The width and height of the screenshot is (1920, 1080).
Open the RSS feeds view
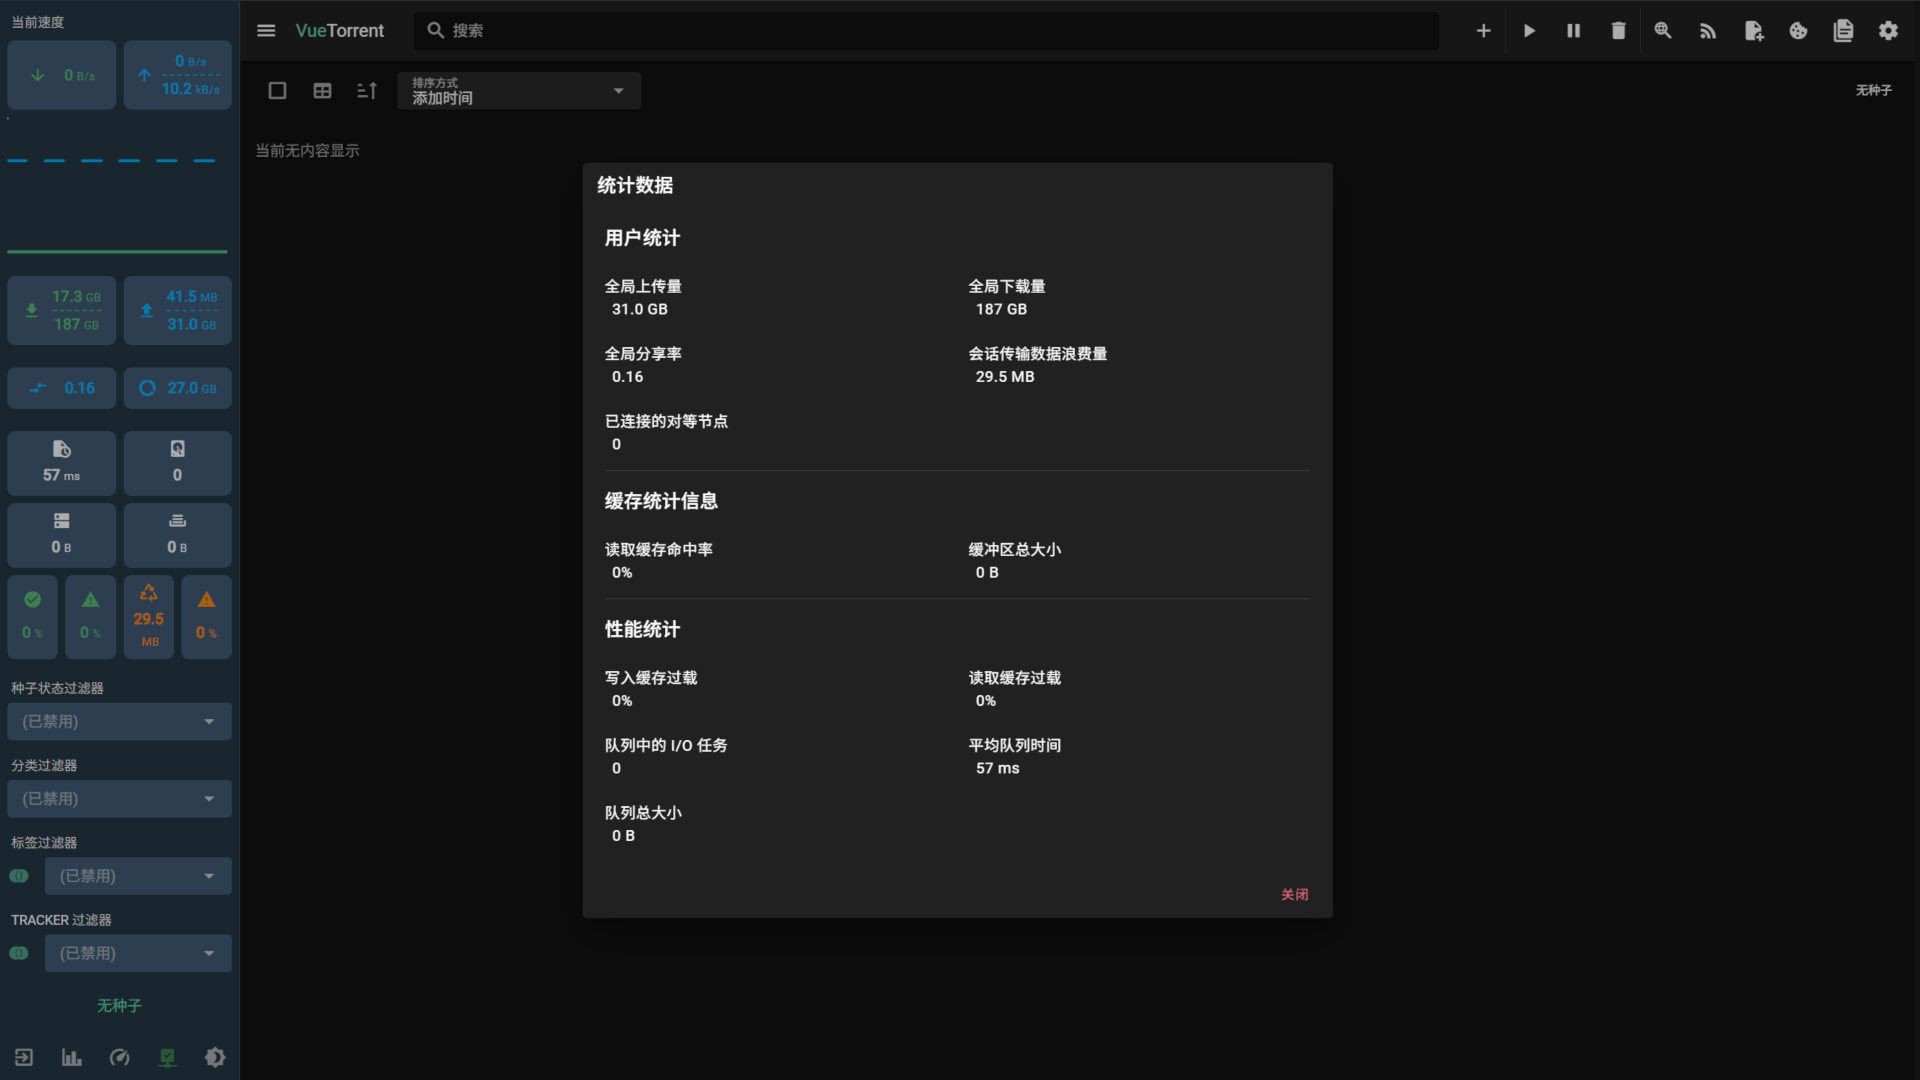point(1708,31)
